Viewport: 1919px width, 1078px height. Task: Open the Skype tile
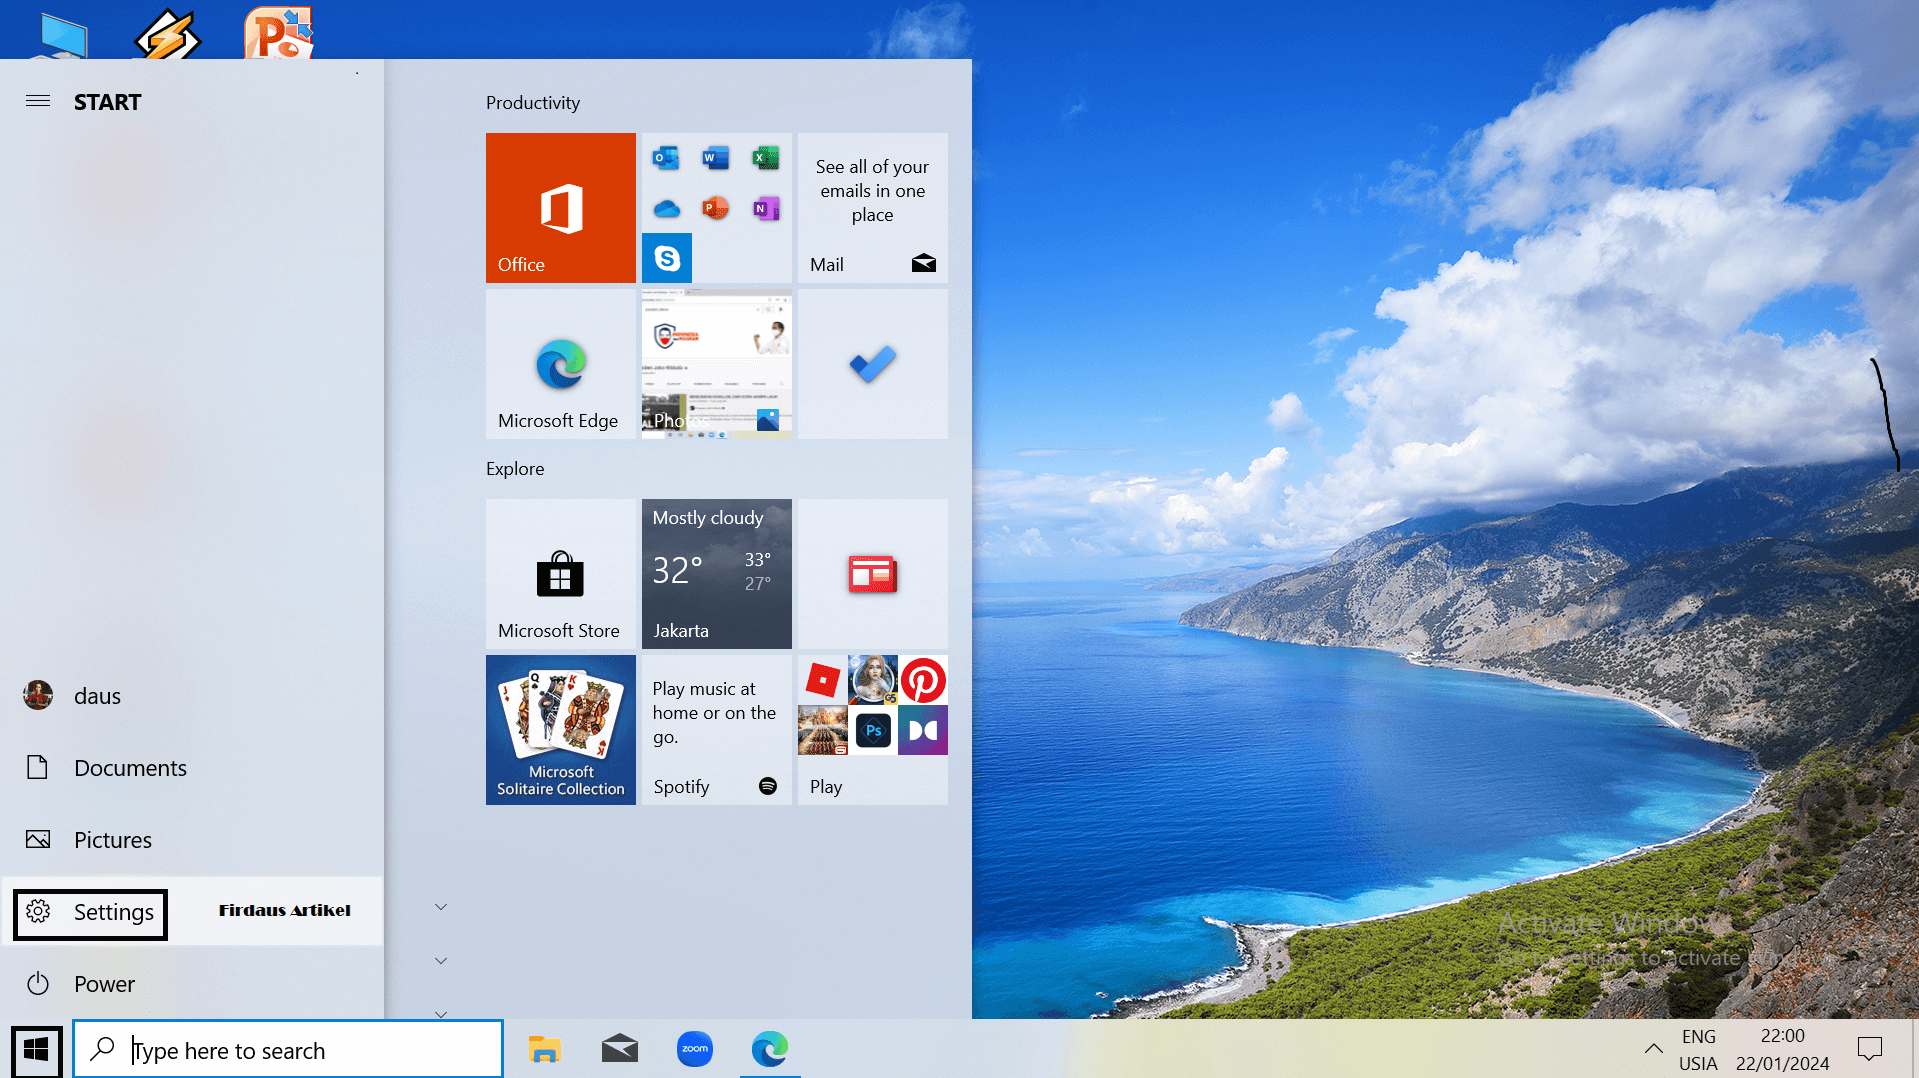667,258
